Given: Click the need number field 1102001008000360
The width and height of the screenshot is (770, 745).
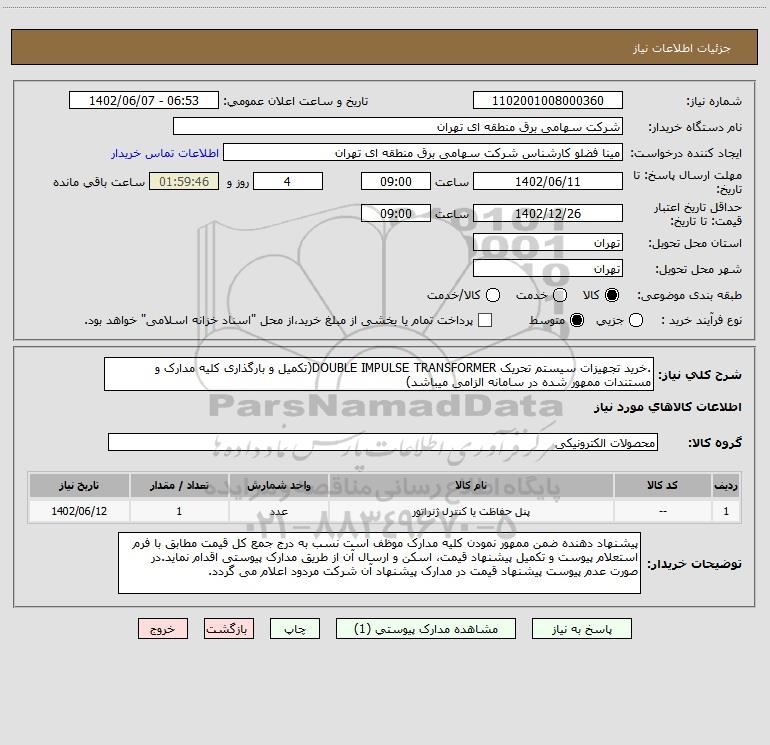Looking at the screenshot, I should point(548,100).
